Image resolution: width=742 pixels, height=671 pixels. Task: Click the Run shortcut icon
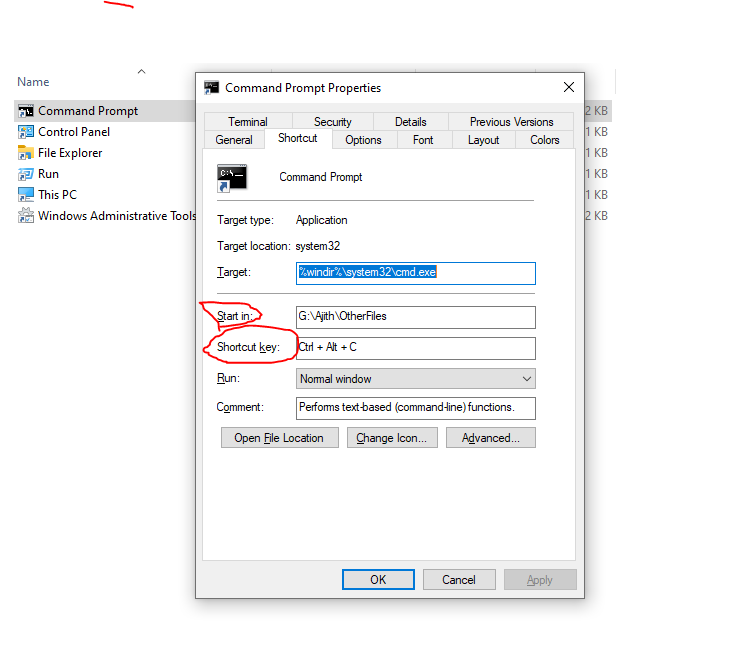pos(26,174)
